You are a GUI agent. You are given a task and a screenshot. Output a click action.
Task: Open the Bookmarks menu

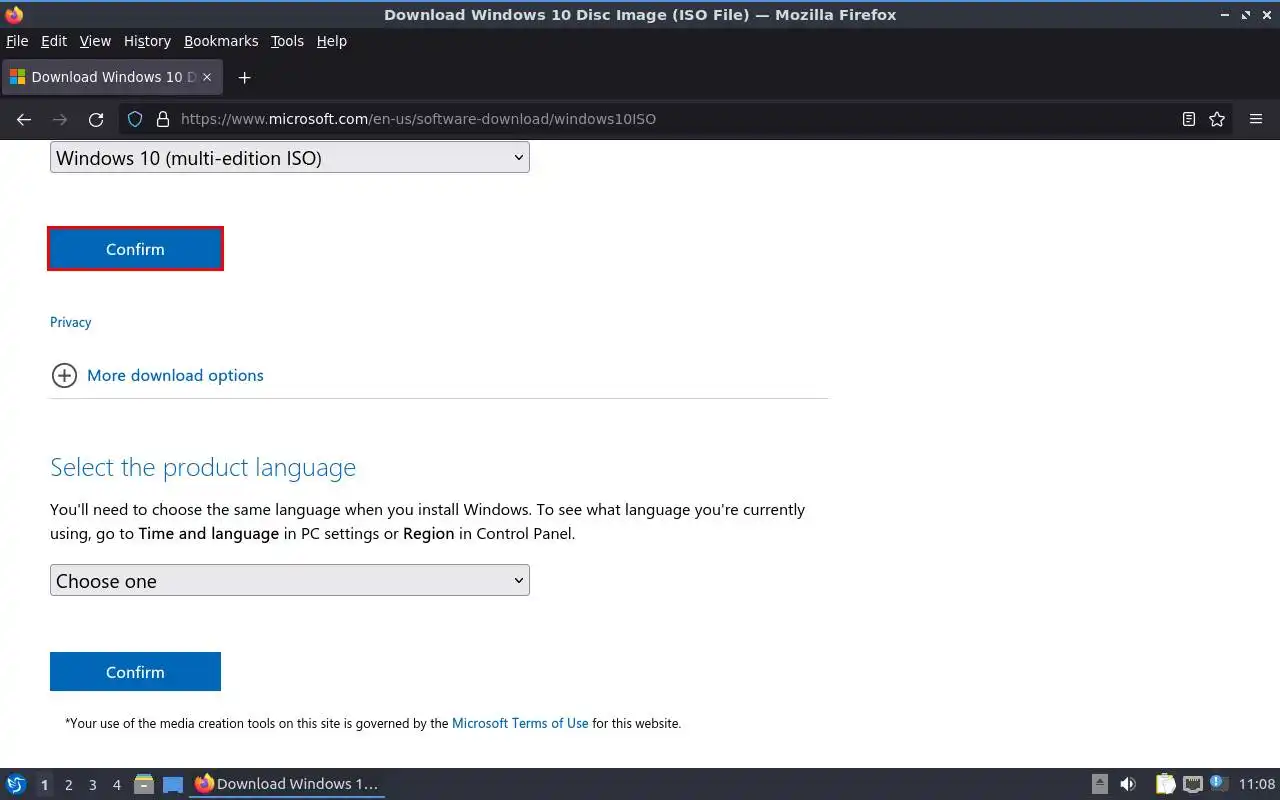(x=221, y=41)
